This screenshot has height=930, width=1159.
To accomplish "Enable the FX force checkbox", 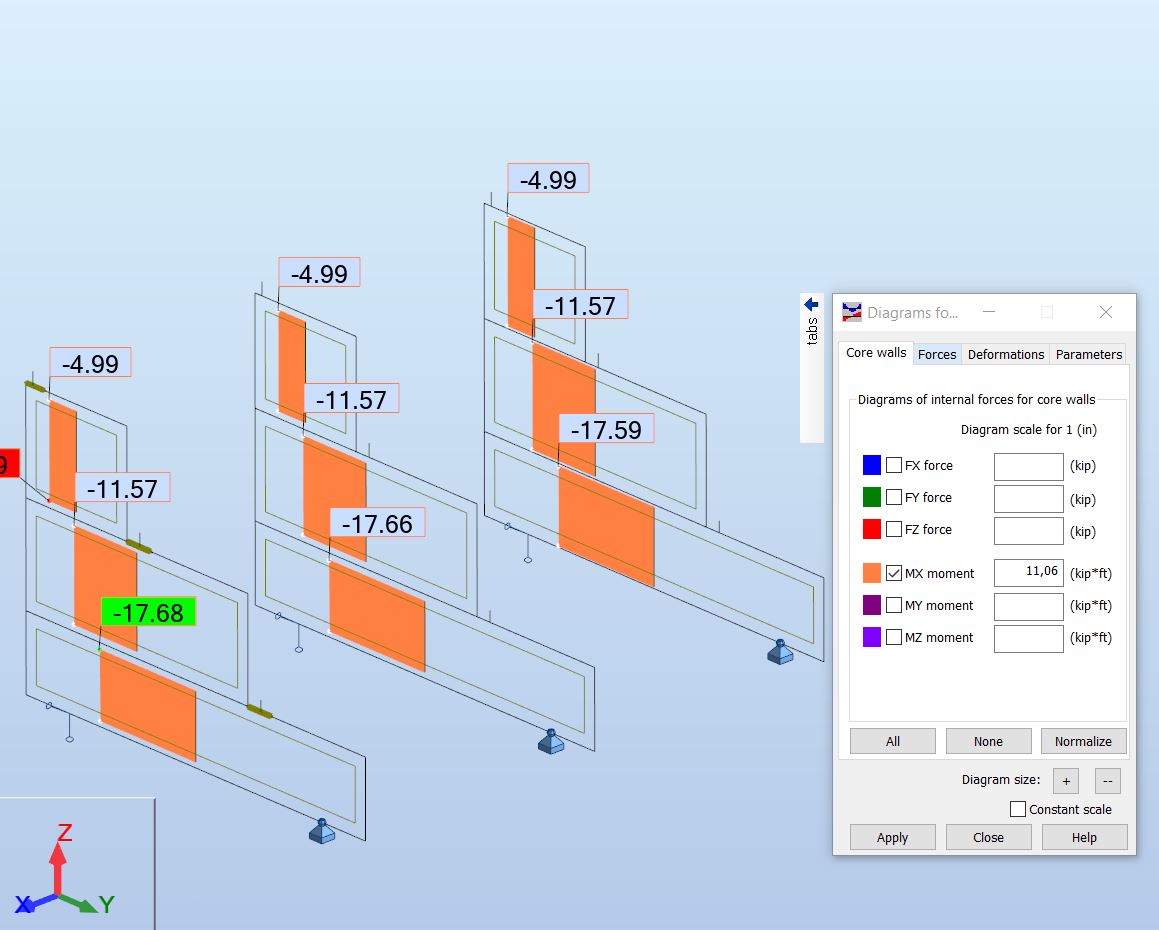I will [894, 465].
